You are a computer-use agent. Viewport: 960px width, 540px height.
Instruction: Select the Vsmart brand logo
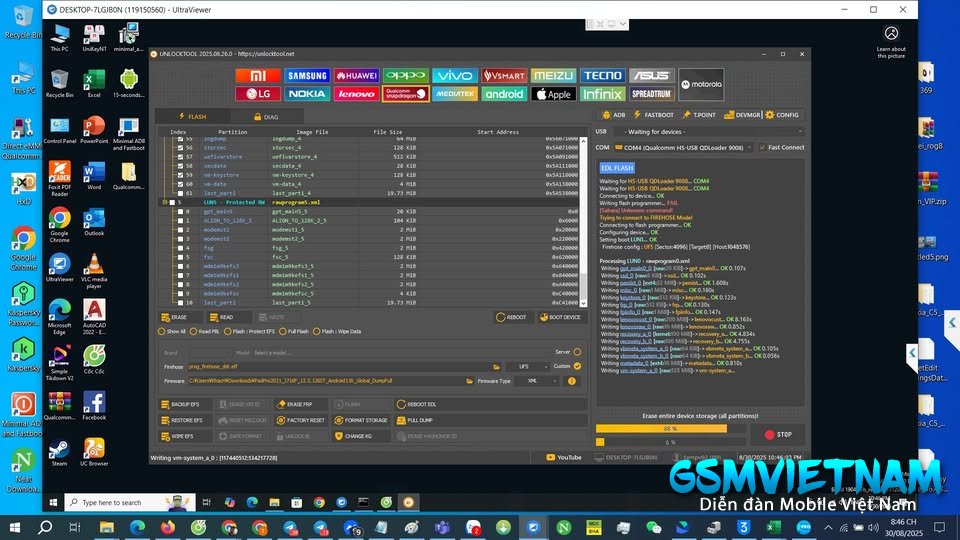(504, 76)
